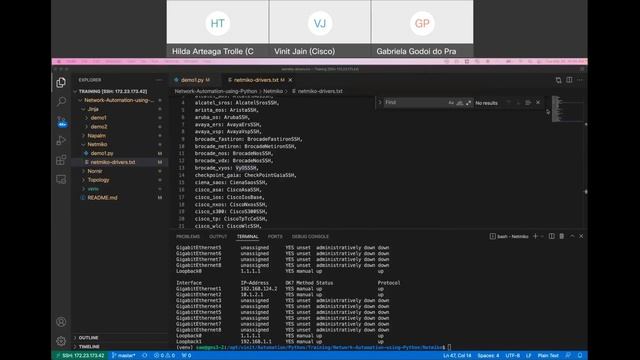Click Spaces: 4 indentation setting

coord(488,356)
